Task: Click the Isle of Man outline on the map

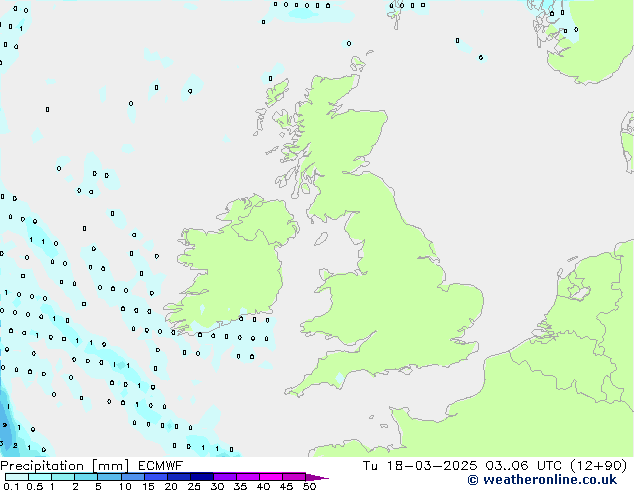Action: [x=321, y=239]
